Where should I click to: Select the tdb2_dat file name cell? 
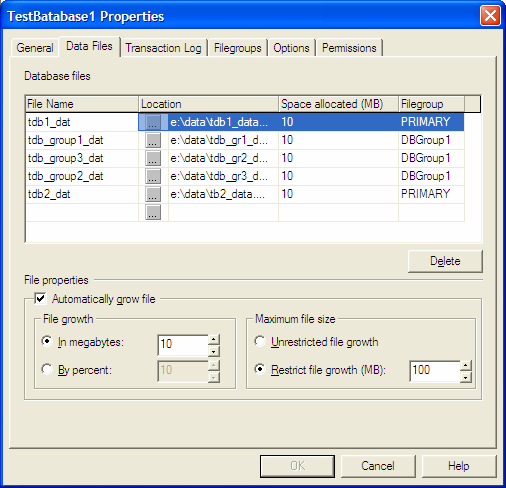[x=82, y=194]
